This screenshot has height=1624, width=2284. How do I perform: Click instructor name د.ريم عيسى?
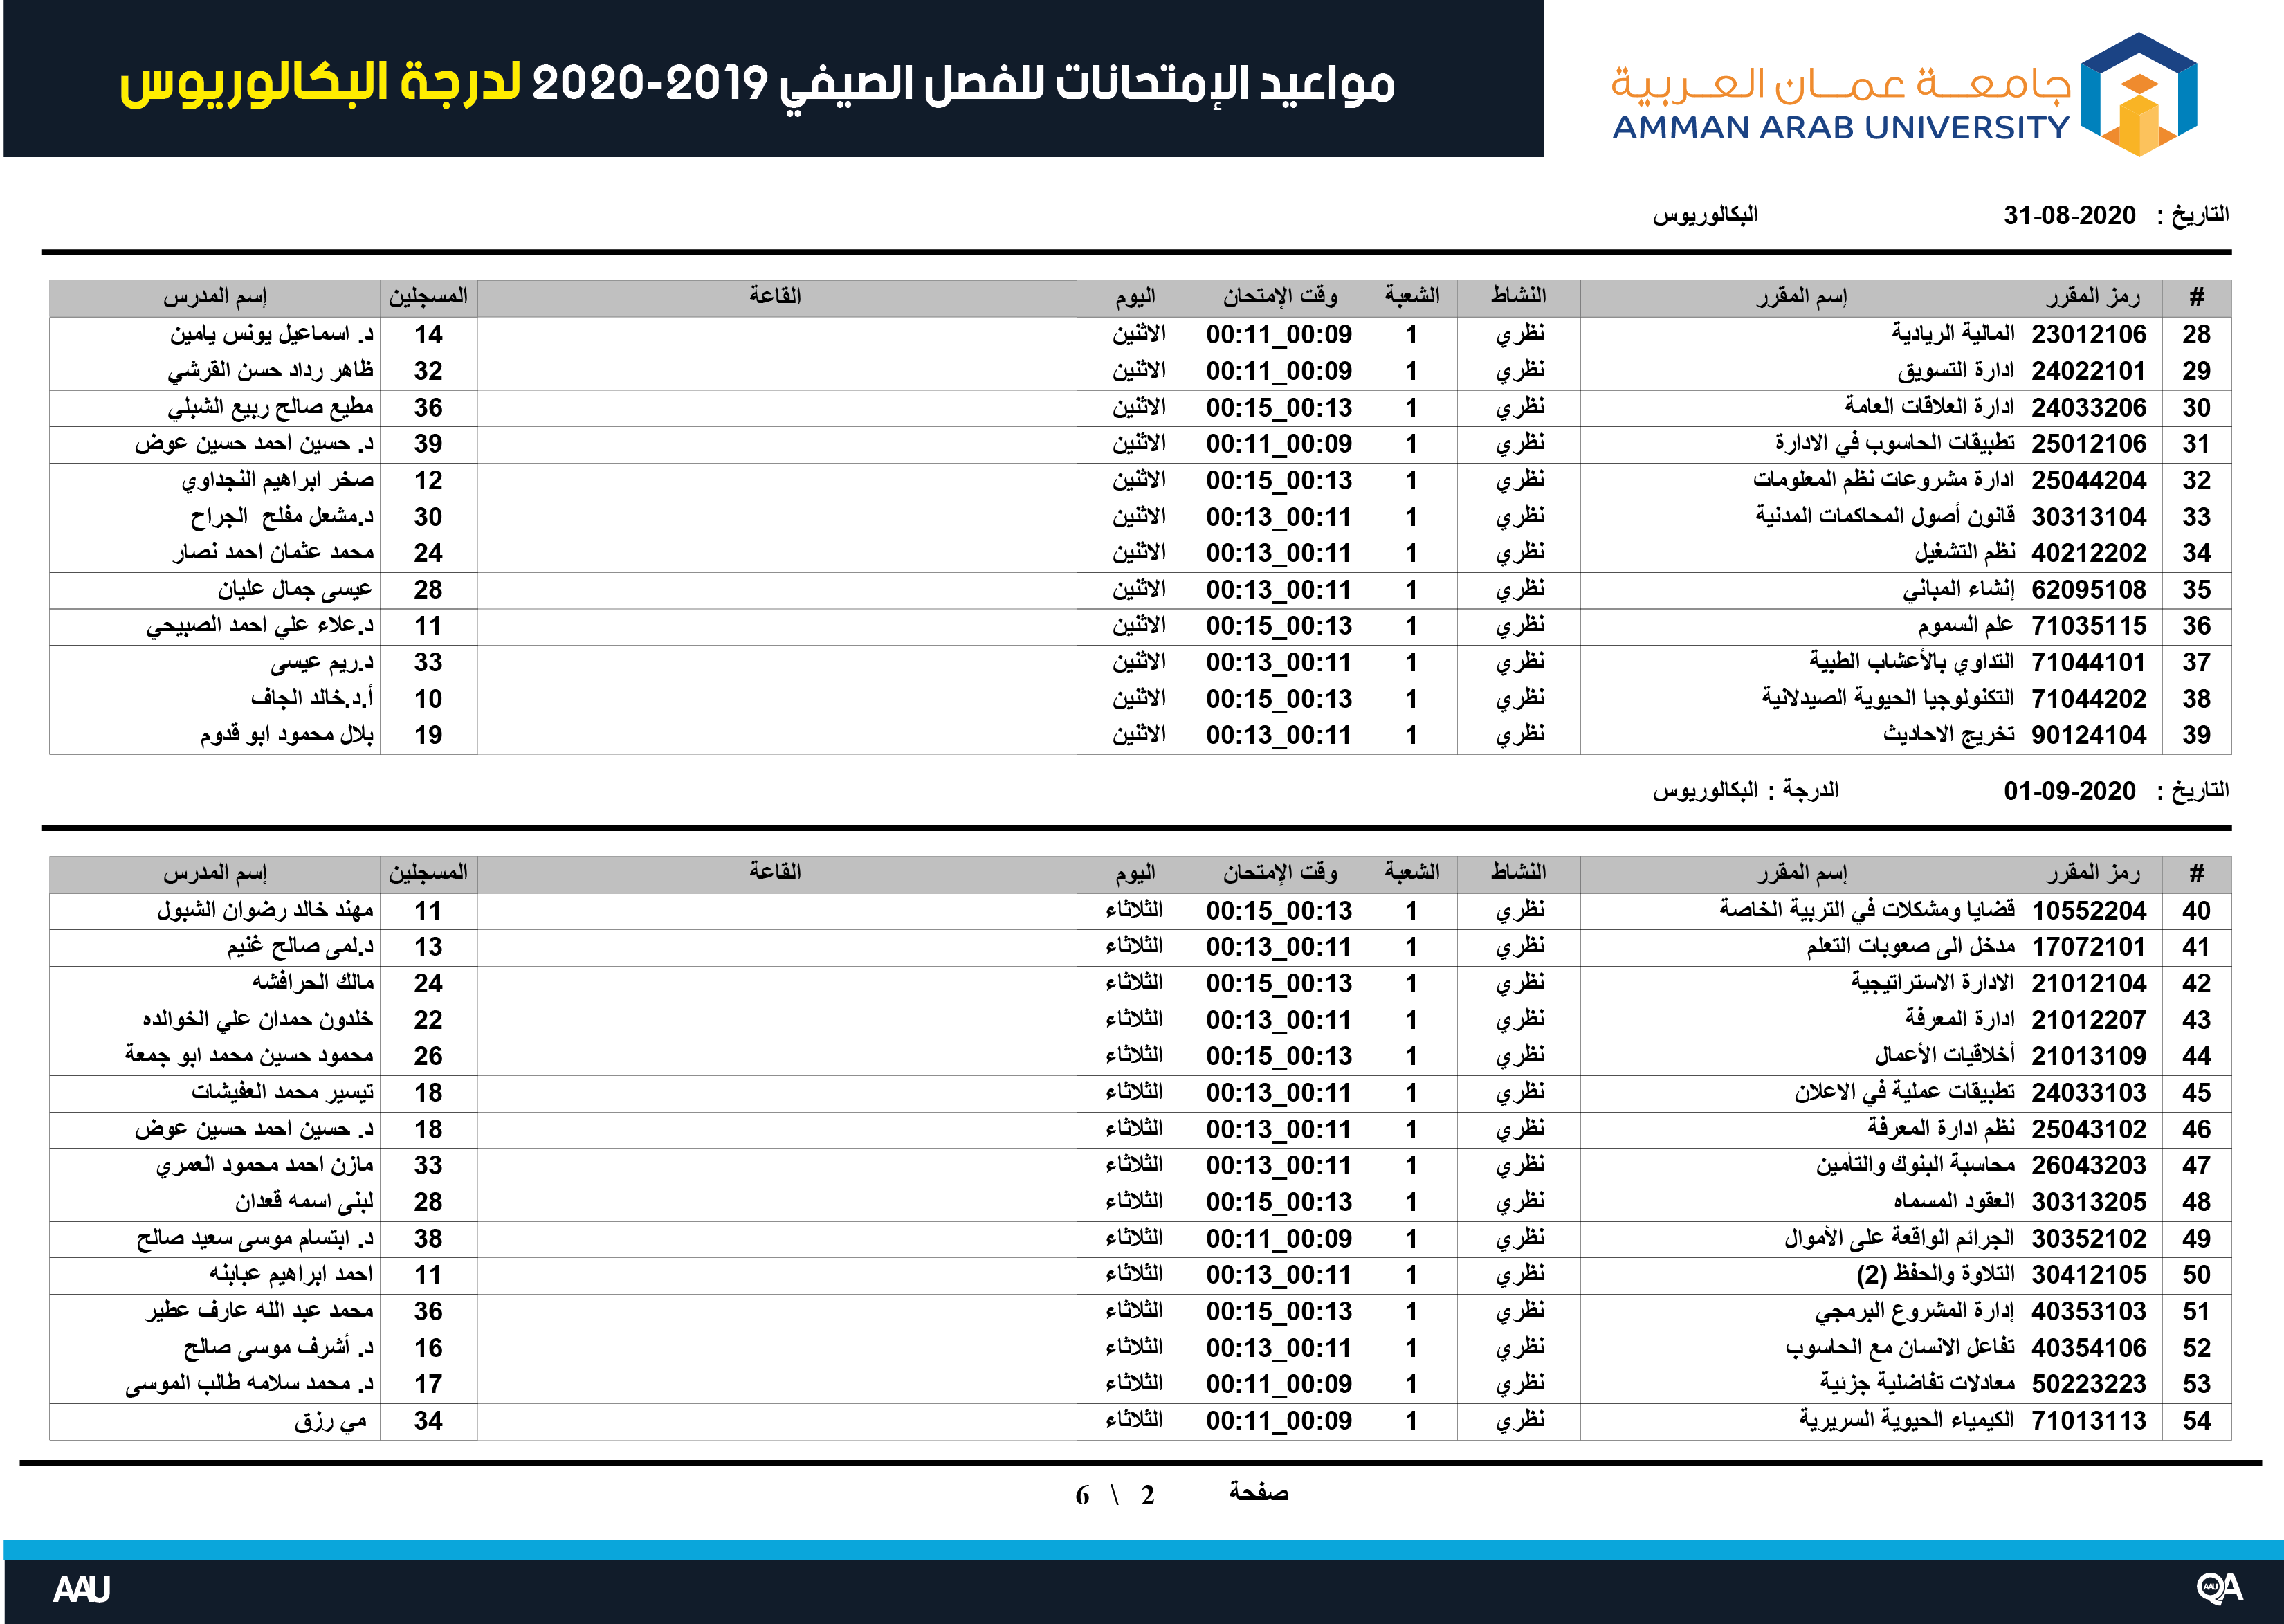coord(322,663)
